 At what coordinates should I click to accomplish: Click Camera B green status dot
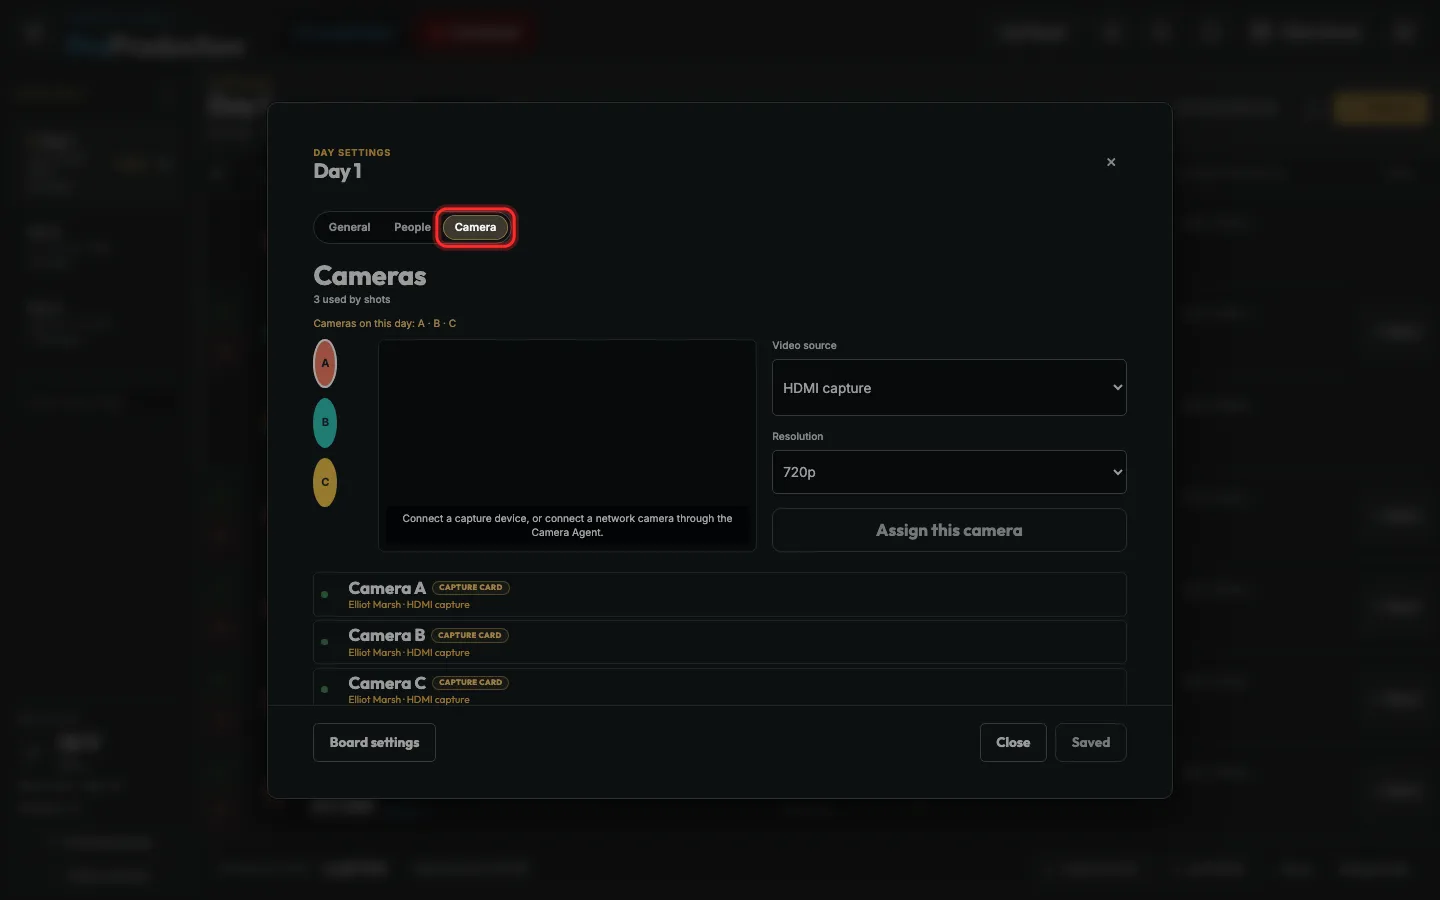point(324,642)
